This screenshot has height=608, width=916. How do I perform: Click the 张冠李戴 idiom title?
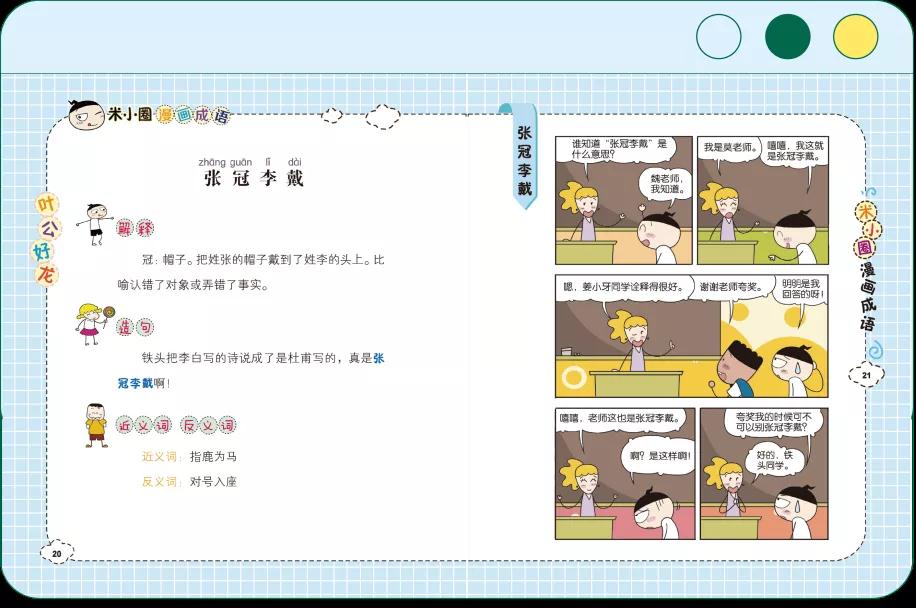pos(253,179)
